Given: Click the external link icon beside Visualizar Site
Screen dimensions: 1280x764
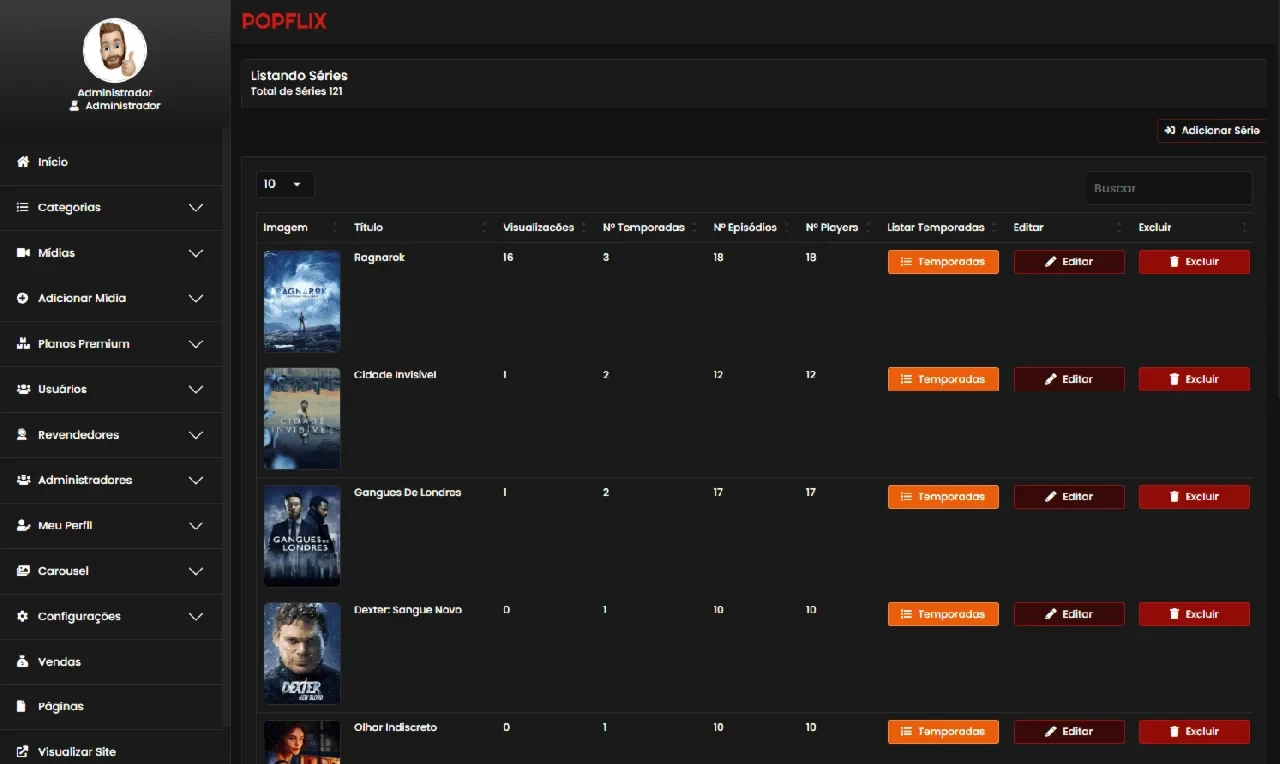Looking at the screenshot, I should click(23, 752).
